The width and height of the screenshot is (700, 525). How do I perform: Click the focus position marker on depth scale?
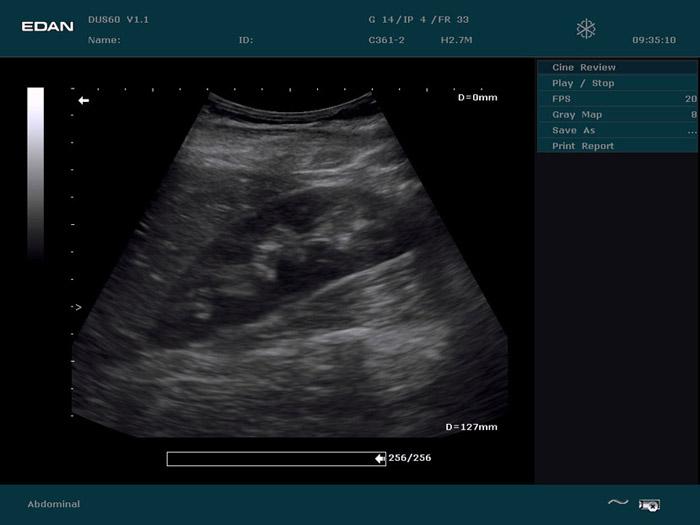(77, 308)
